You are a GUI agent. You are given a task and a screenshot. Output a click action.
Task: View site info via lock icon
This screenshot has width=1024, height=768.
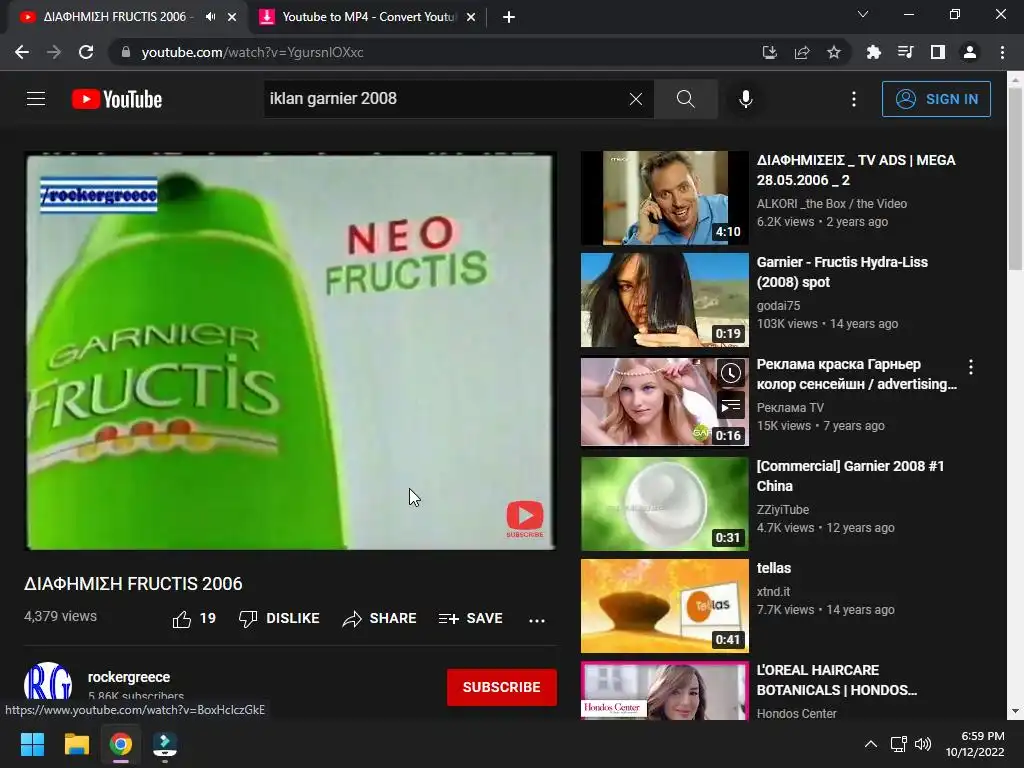pos(126,52)
